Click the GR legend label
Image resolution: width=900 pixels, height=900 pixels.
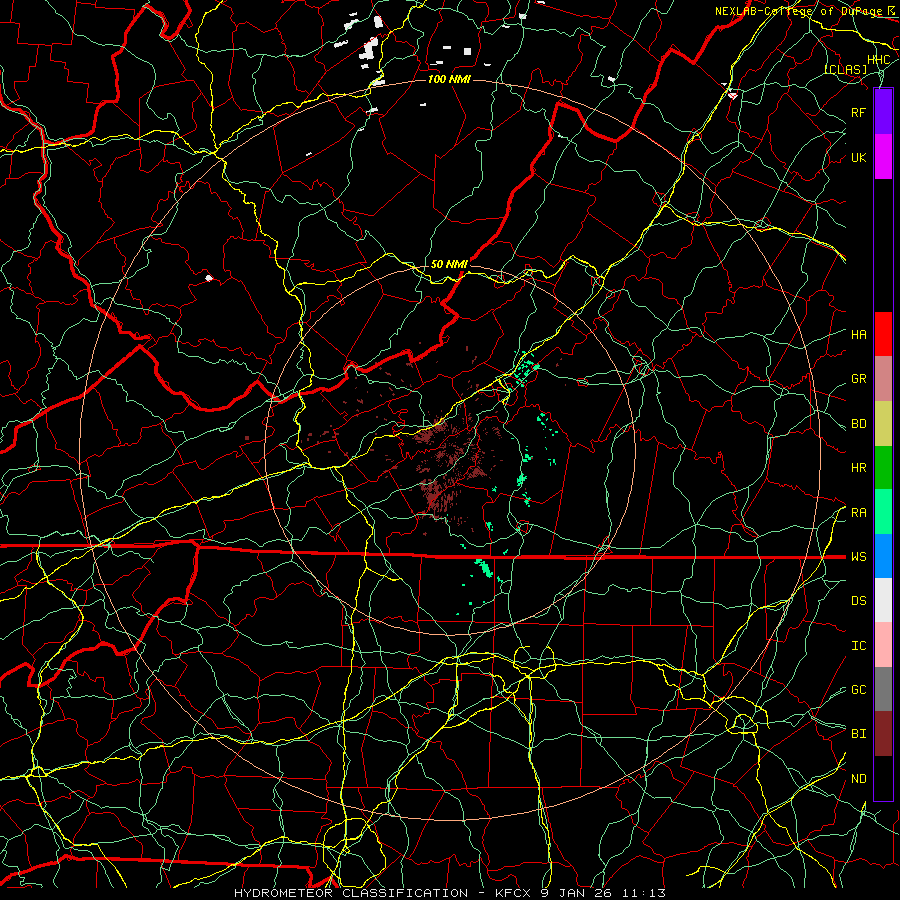(858, 379)
